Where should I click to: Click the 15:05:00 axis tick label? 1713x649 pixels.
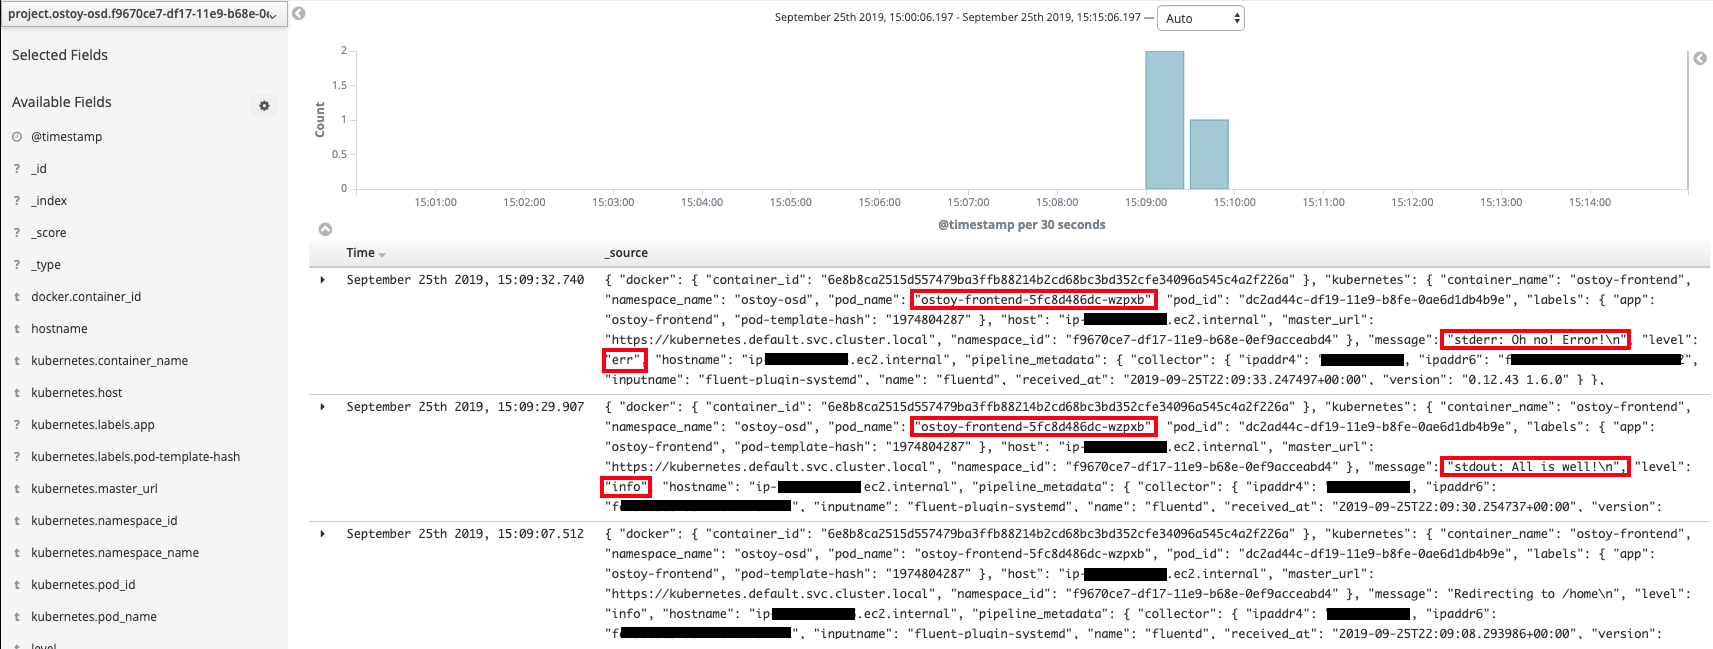pyautogui.click(x=791, y=202)
